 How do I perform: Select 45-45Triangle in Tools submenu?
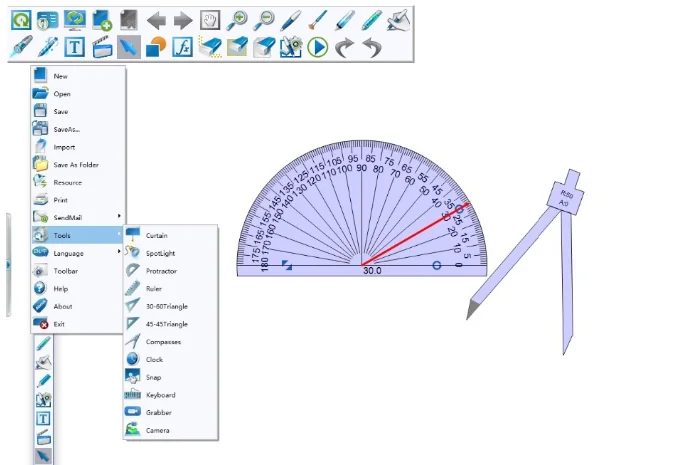[x=170, y=324]
